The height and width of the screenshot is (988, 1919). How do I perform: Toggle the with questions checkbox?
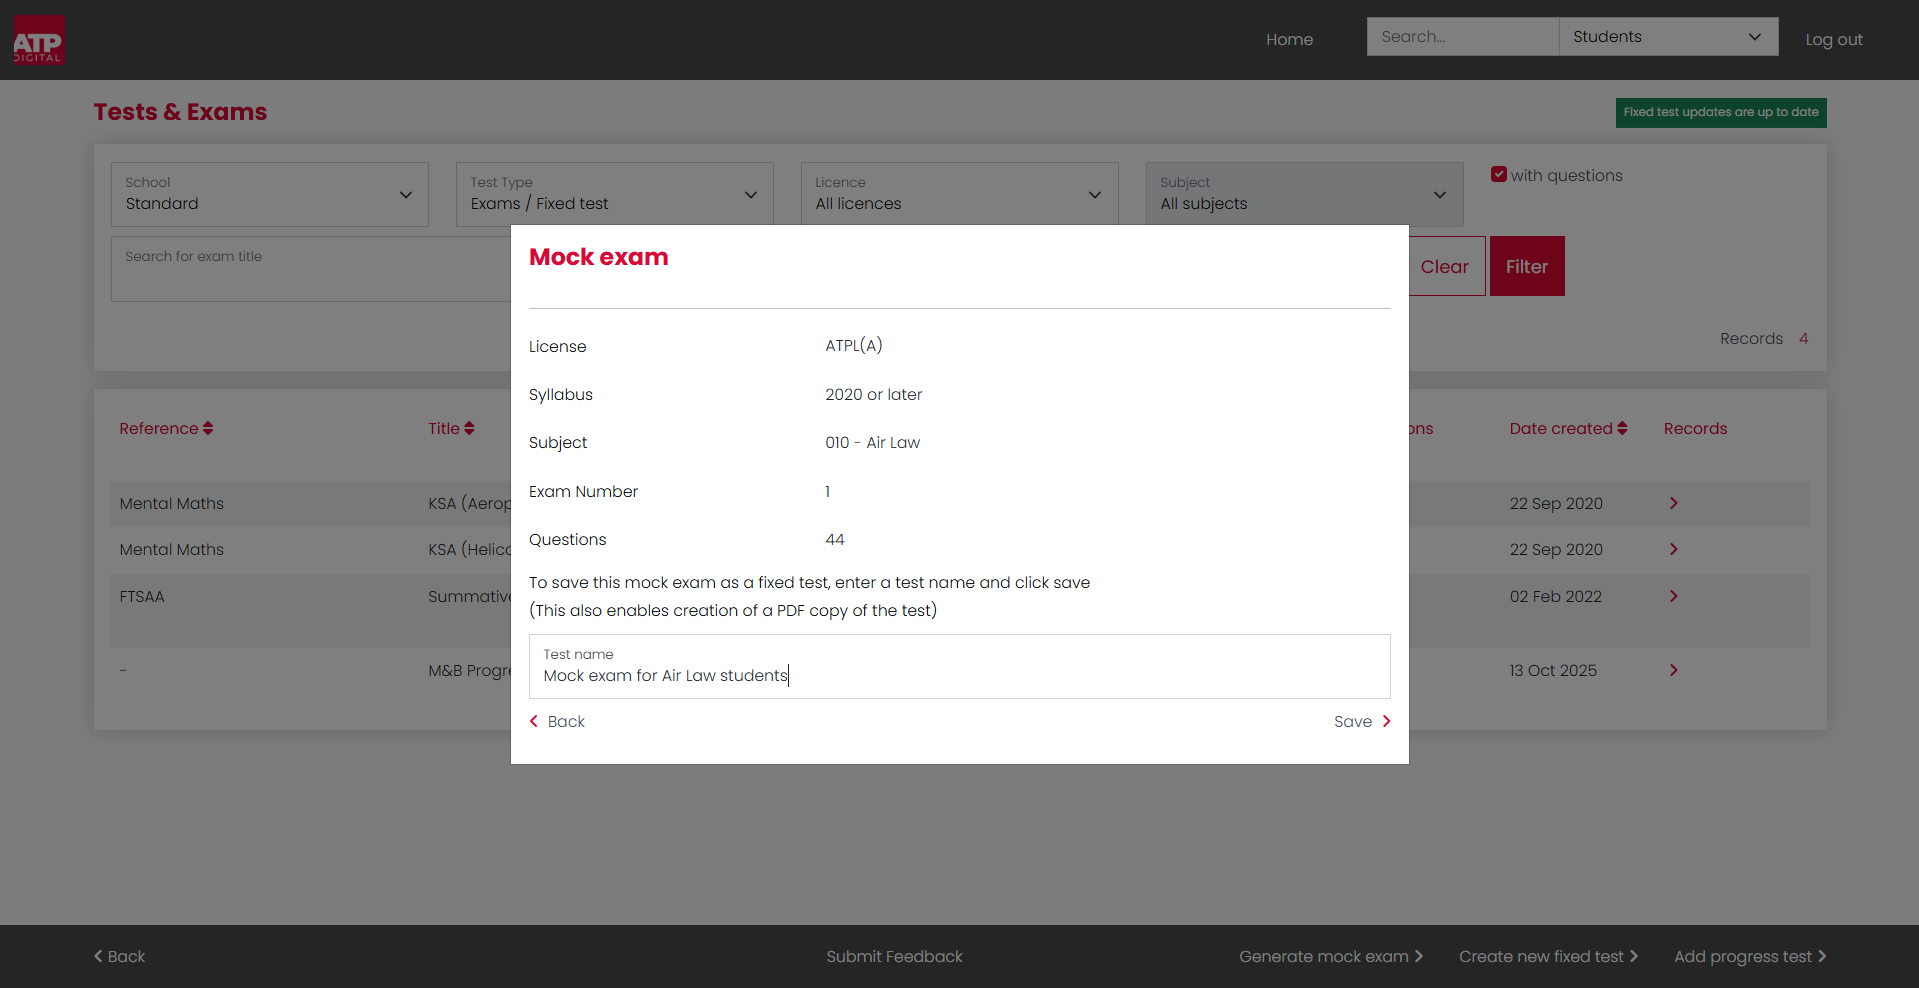1499,174
